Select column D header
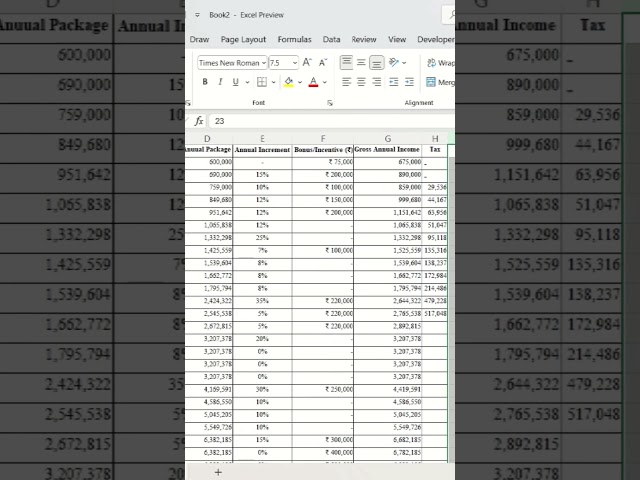The width and height of the screenshot is (640, 480). pos(207,139)
